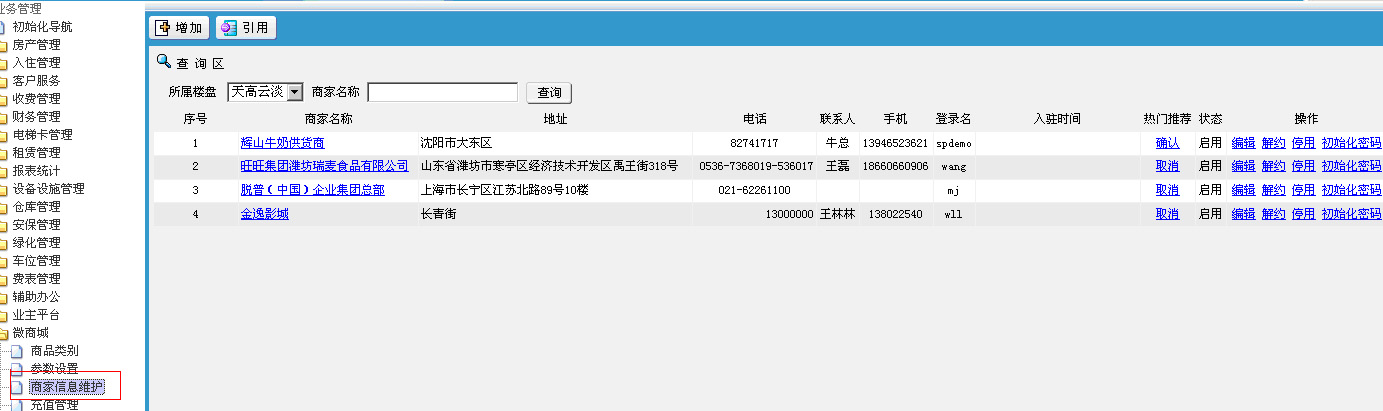Screen dimensions: 1383x411
Task: Click 解约 for 辉山牛奶供货商
Action: point(1273,143)
